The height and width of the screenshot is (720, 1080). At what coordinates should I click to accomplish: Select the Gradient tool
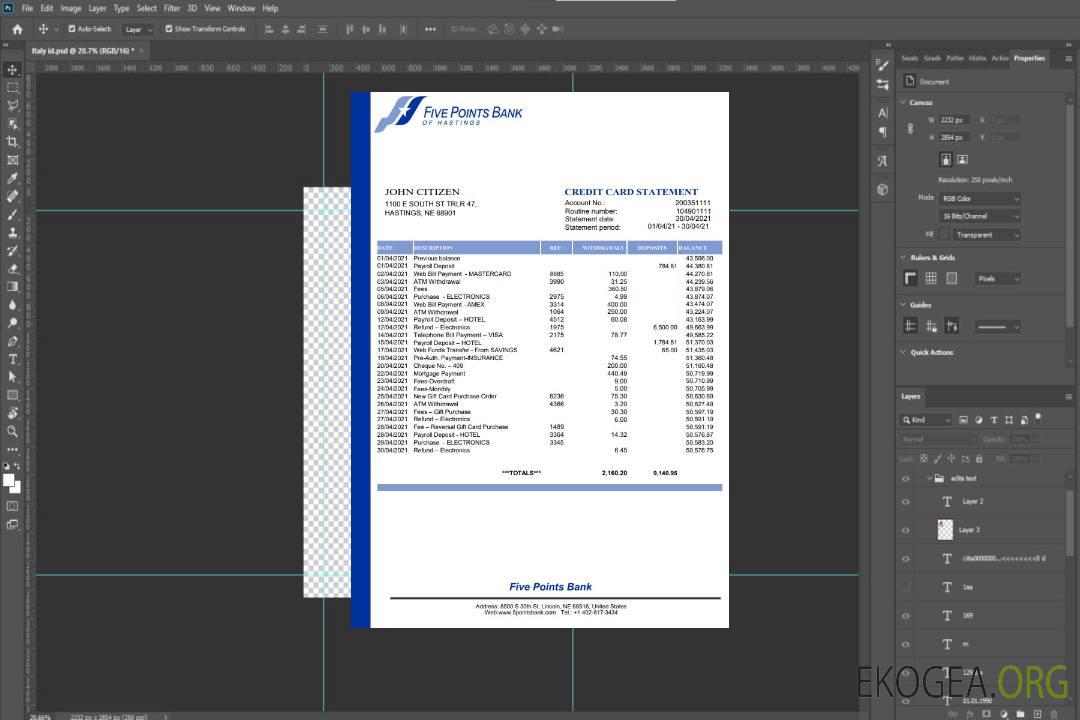pos(12,287)
